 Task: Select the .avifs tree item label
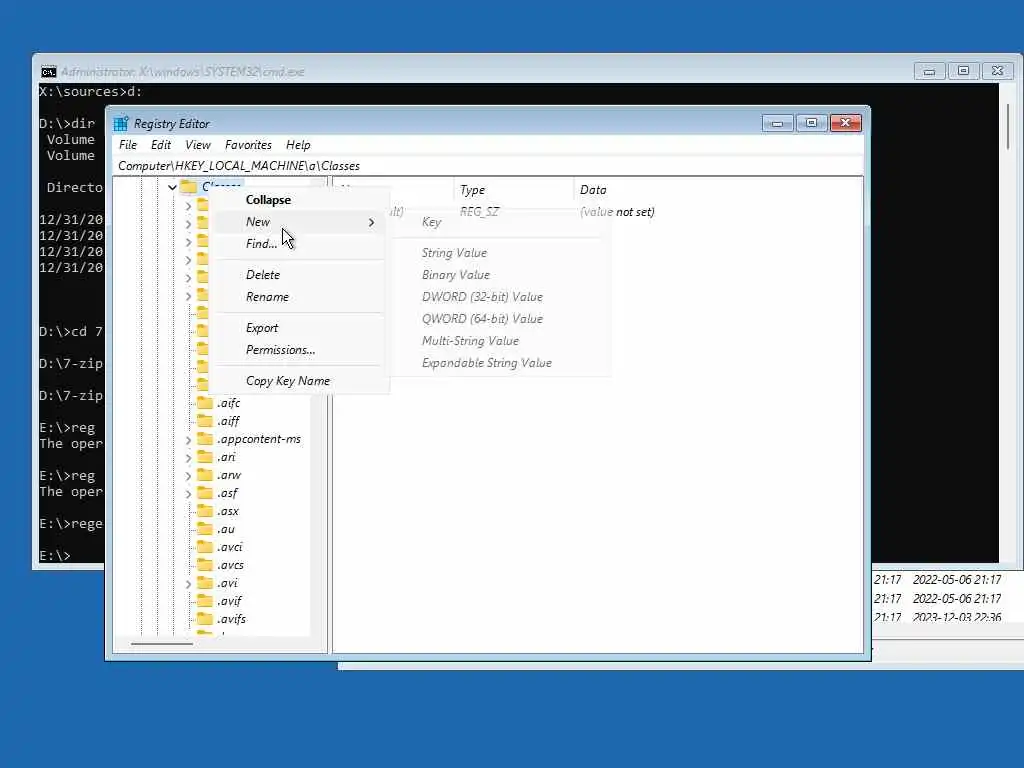pyautogui.click(x=231, y=619)
